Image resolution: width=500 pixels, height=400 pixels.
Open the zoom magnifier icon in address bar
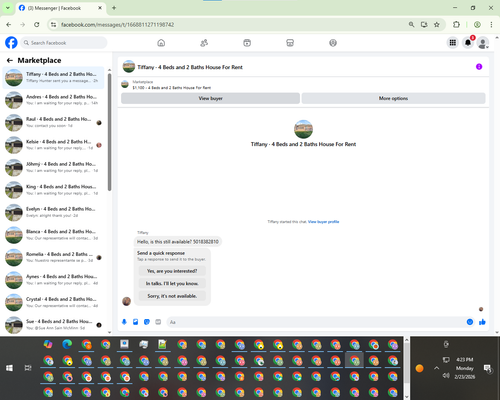point(411,24)
